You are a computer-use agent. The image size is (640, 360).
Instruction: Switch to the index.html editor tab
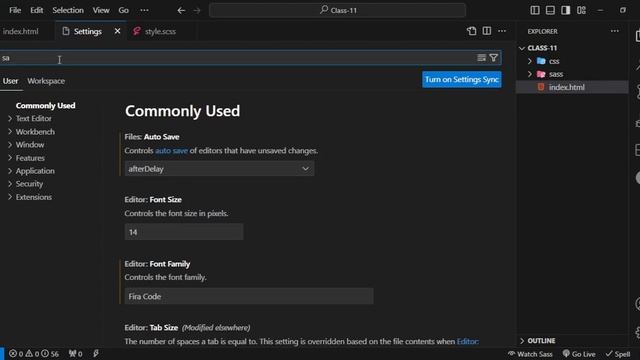point(20,31)
